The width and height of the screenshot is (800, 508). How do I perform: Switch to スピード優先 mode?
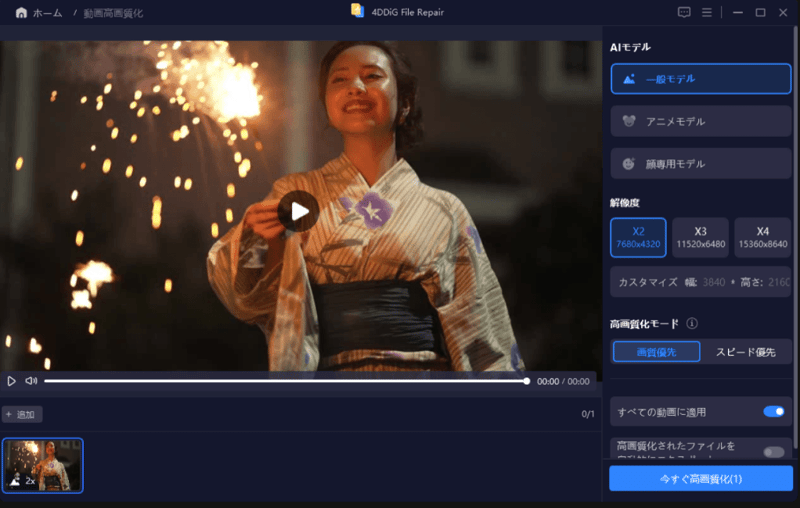(745, 352)
